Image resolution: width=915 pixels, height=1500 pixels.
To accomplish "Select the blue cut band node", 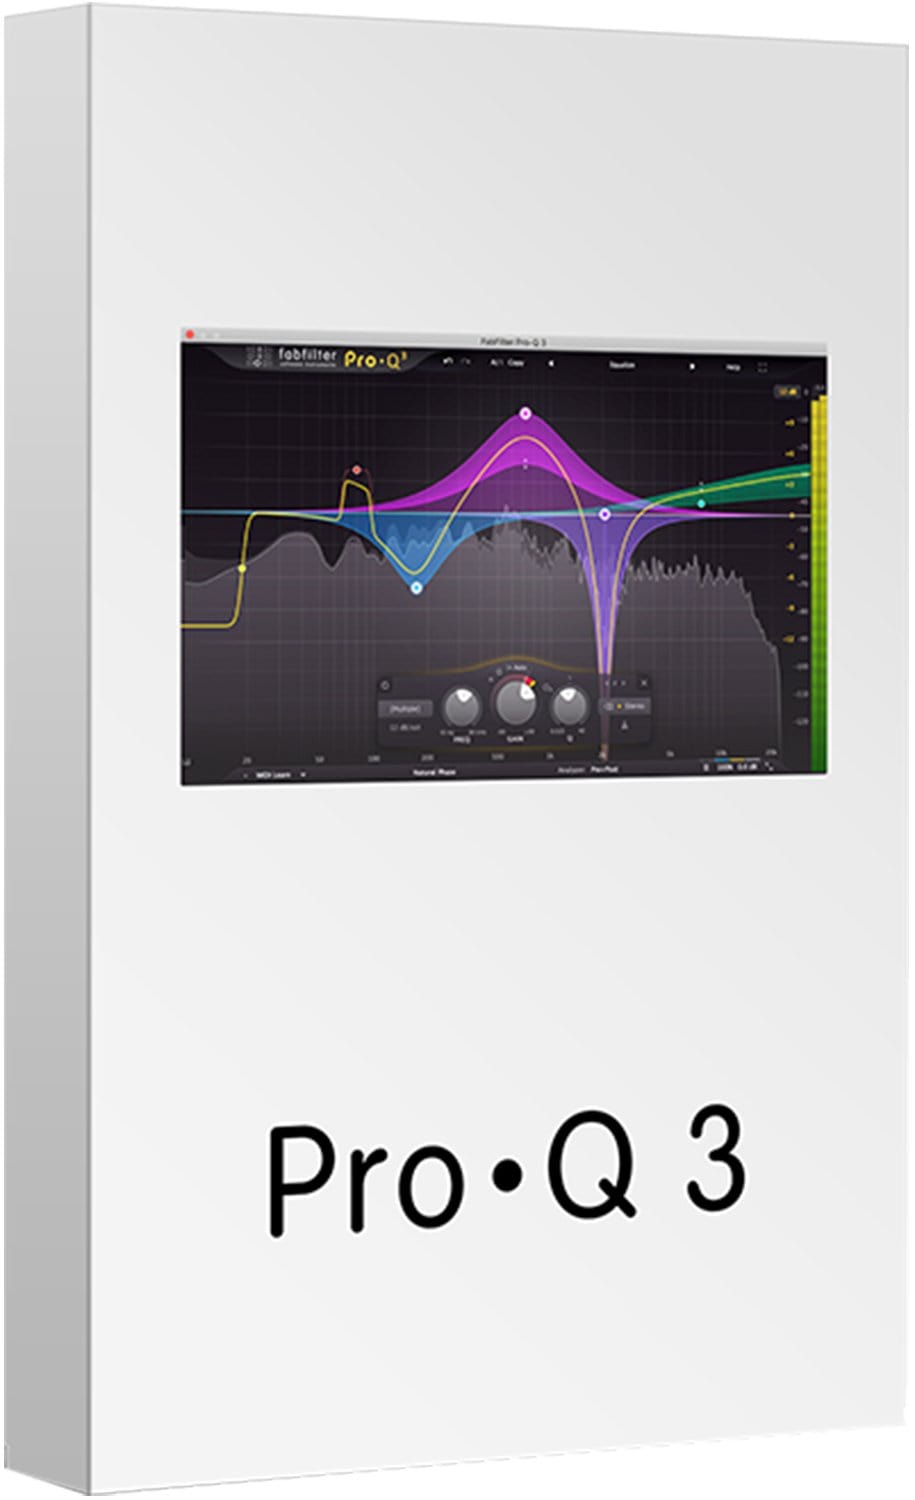I will 416,588.
